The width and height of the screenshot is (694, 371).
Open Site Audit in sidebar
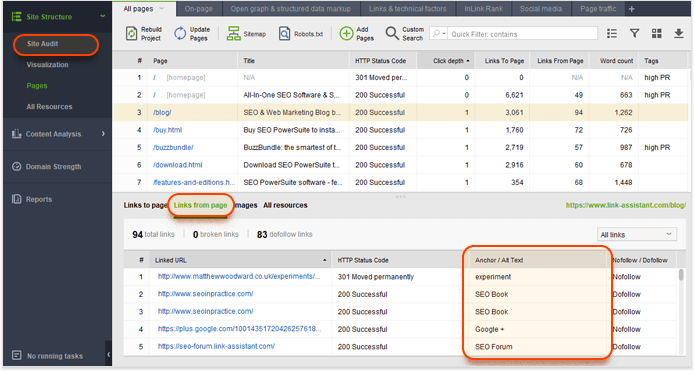coord(42,44)
